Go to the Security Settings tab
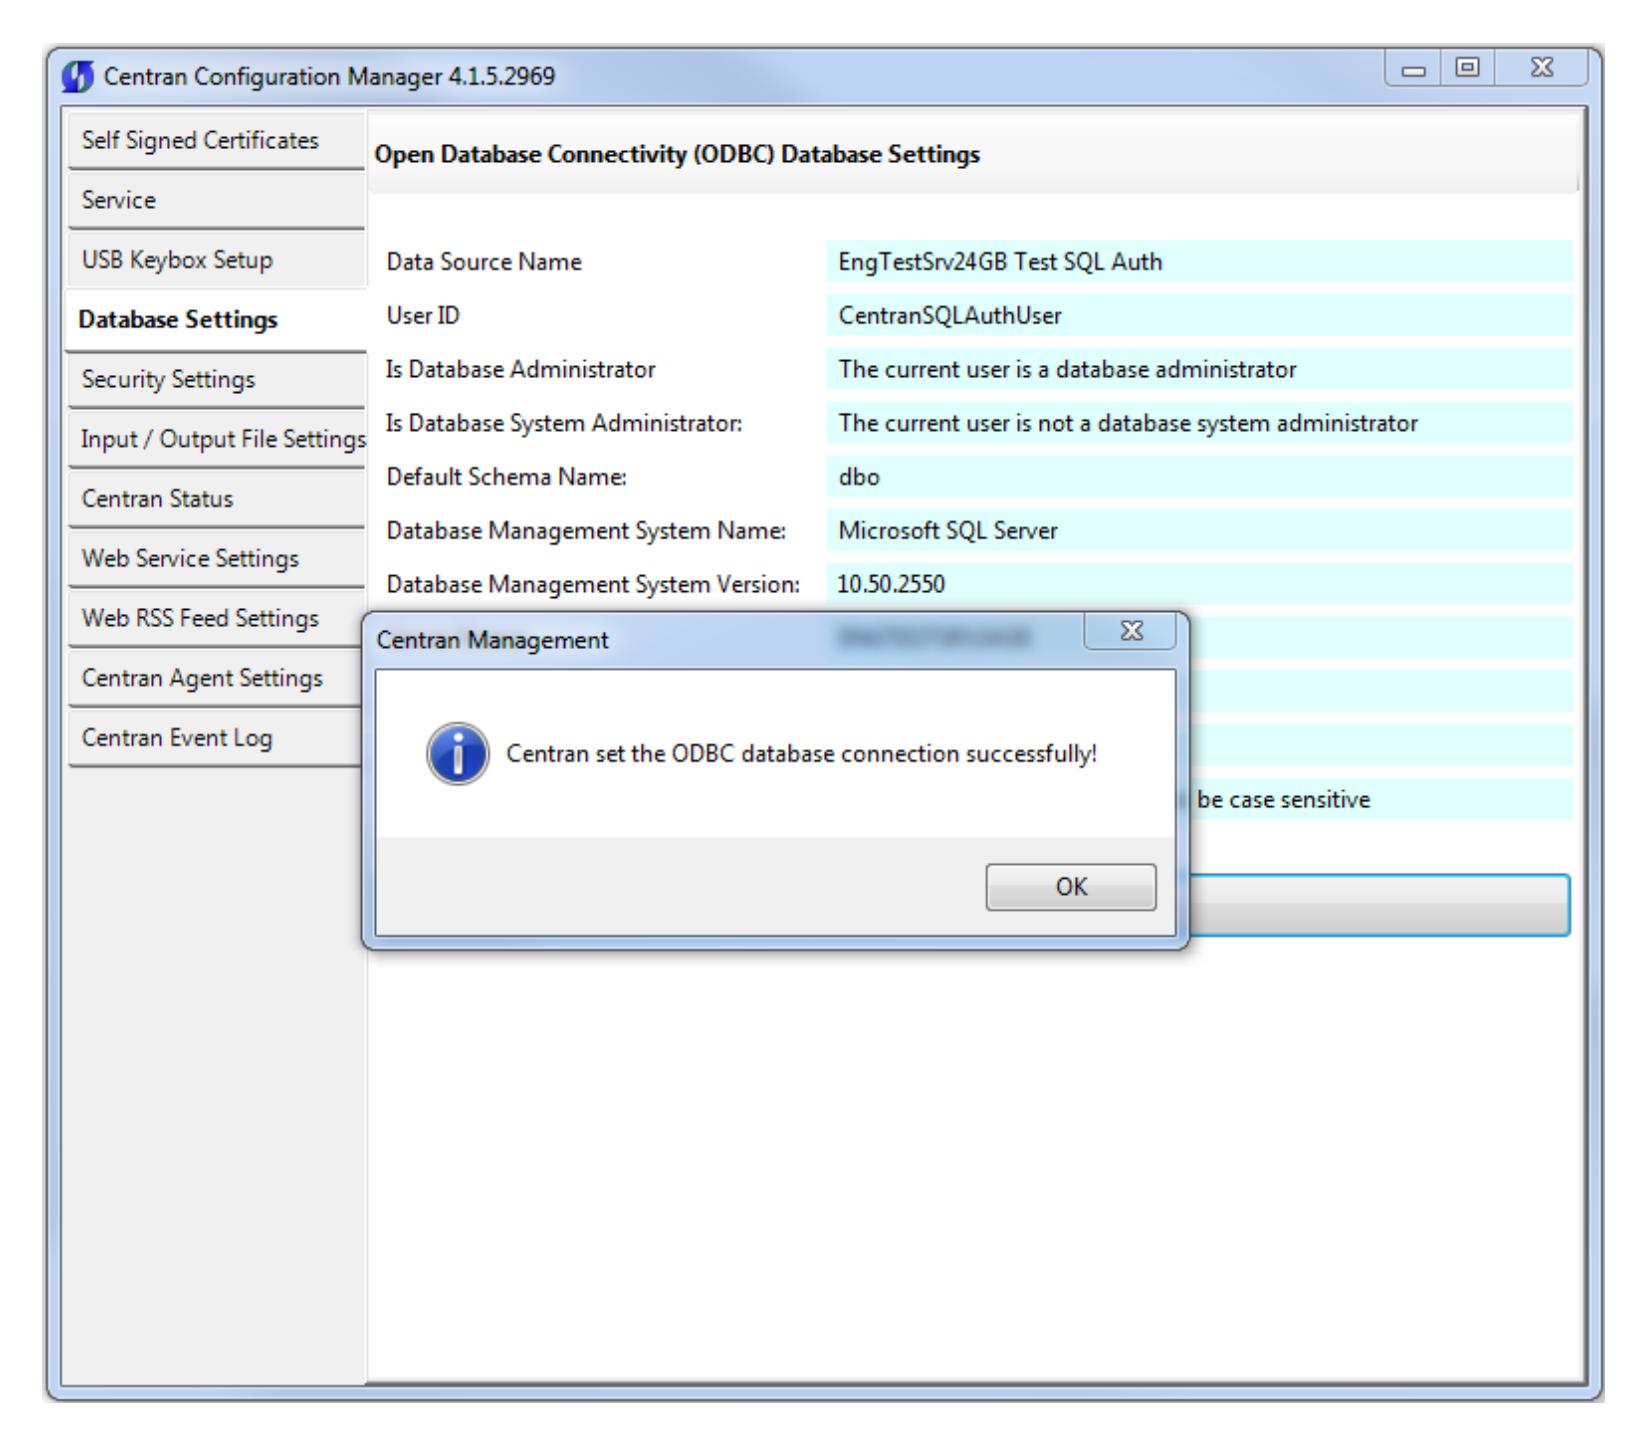This screenshot has width=1632, height=1437. 215,379
